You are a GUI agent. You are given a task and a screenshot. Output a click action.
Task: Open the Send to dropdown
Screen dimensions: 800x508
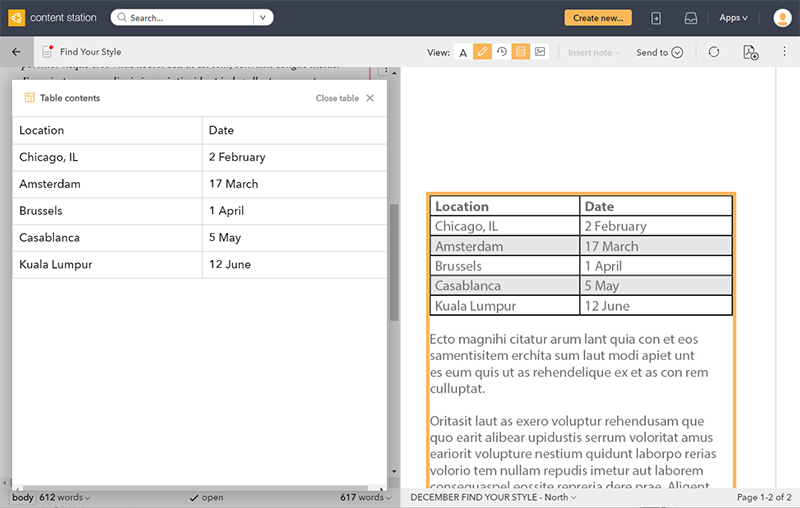pyautogui.click(x=659, y=52)
